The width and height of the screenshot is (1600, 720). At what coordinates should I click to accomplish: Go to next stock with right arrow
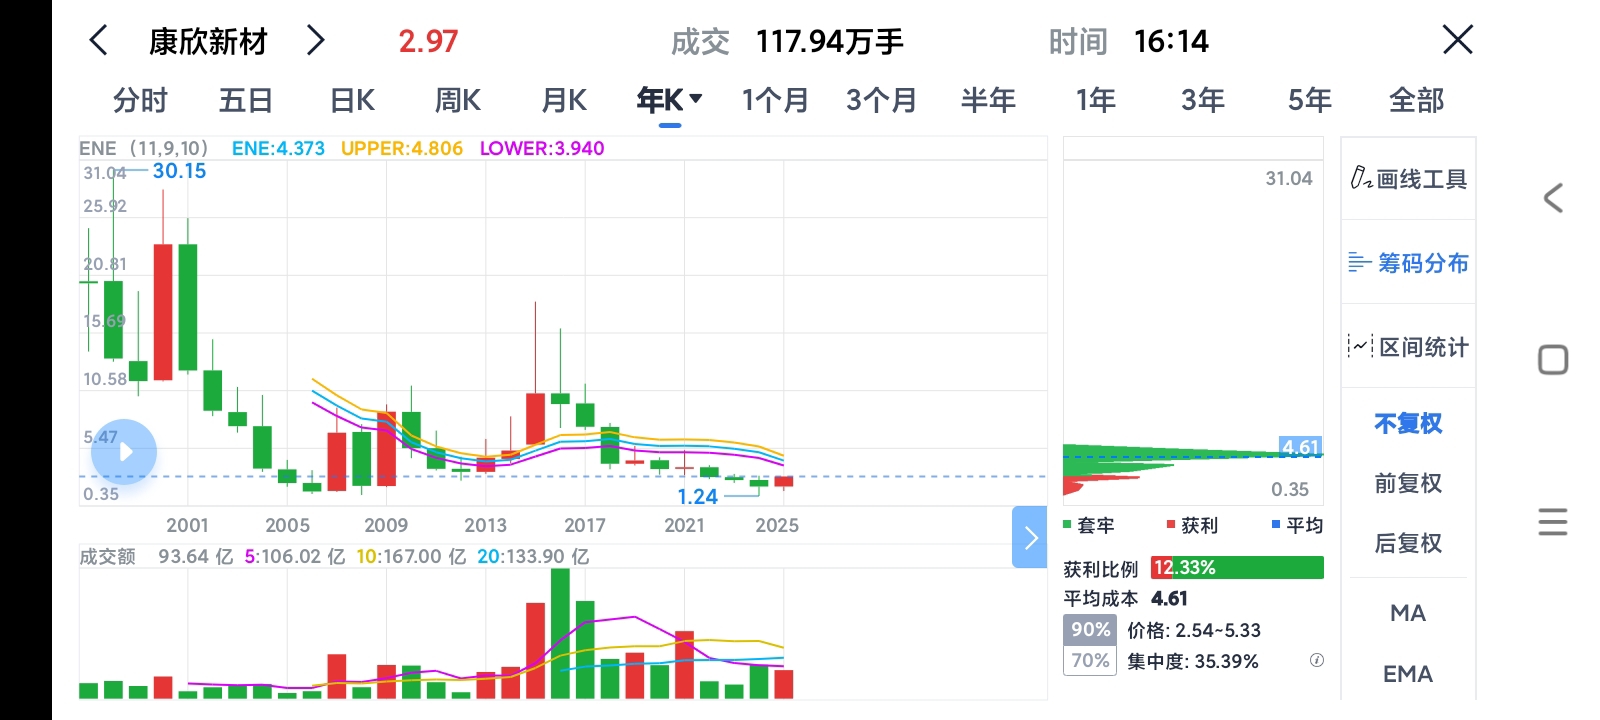[316, 41]
